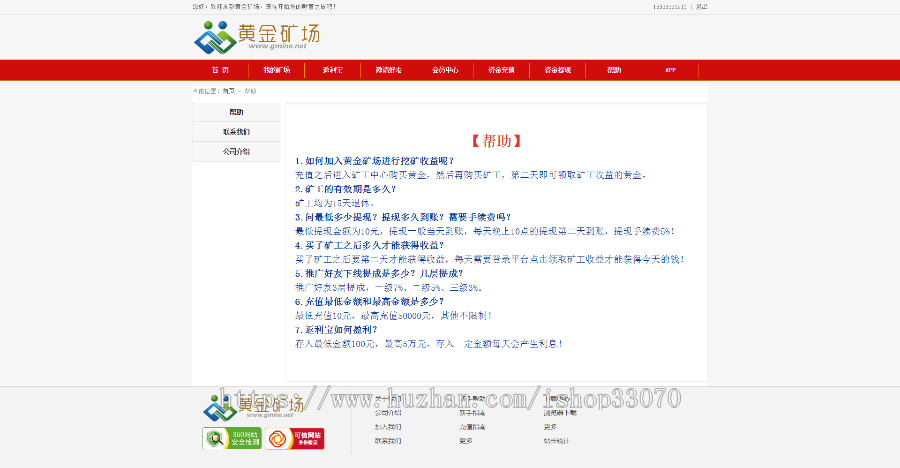This screenshot has width=900, height=468.
Task: Open the 新手指南 footer link
Action: coord(472,413)
